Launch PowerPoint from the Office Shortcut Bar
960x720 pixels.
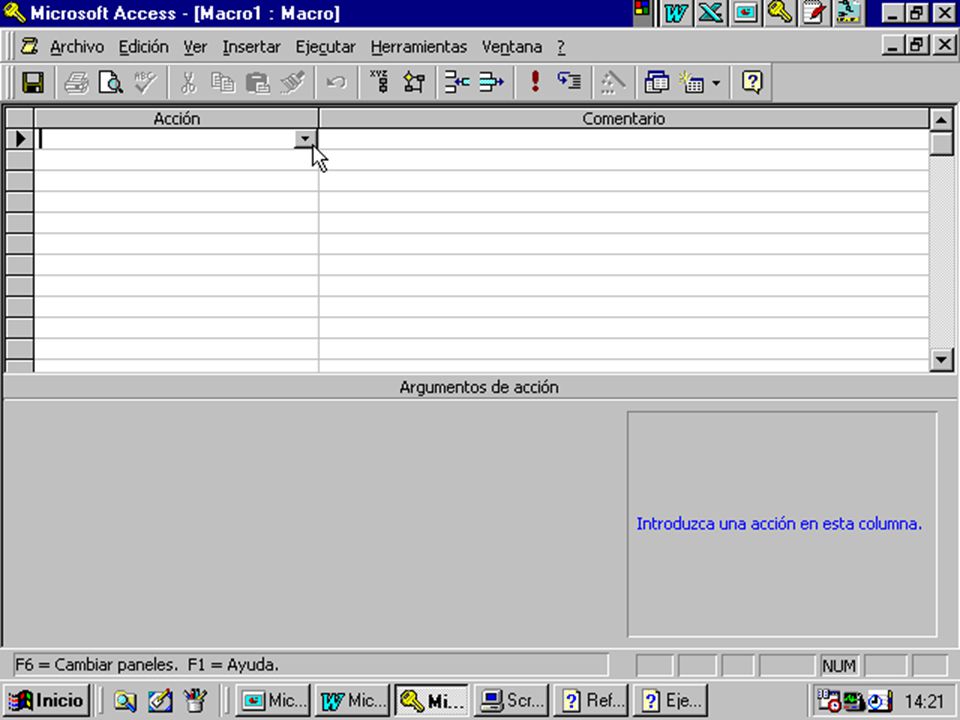745,13
